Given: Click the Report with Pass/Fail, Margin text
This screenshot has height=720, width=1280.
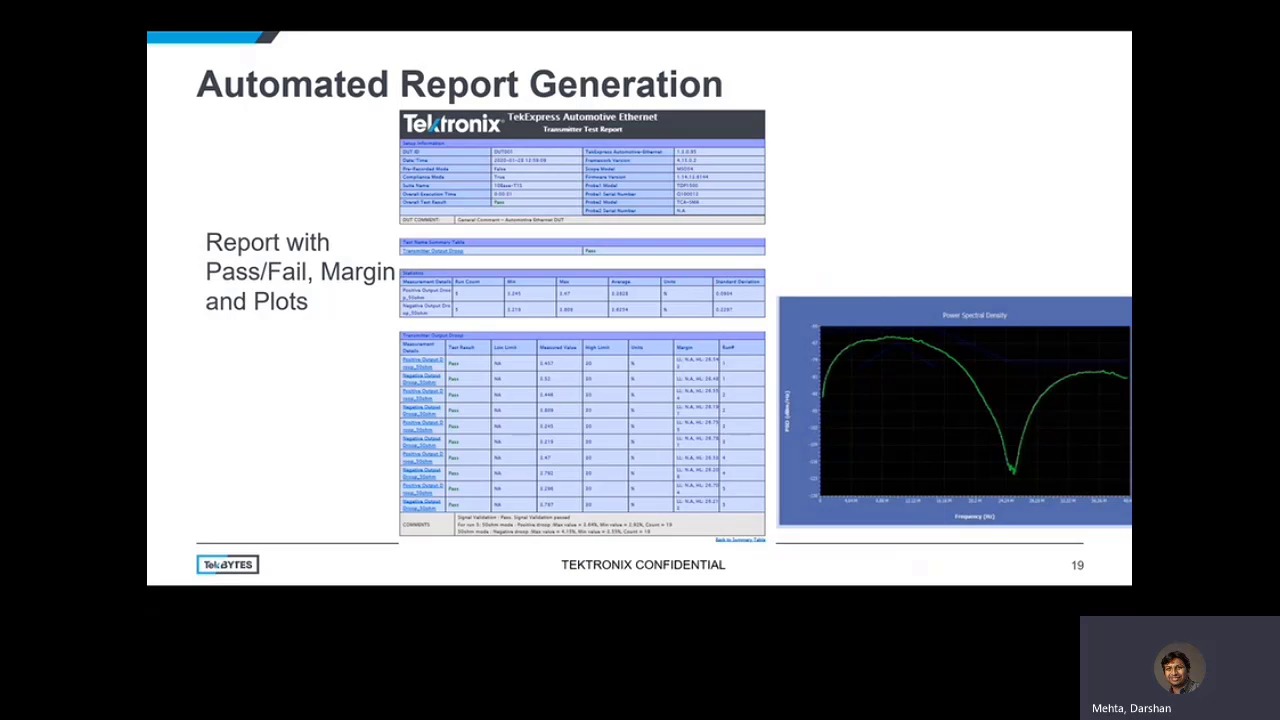Looking at the screenshot, I should pyautogui.click(x=300, y=271).
